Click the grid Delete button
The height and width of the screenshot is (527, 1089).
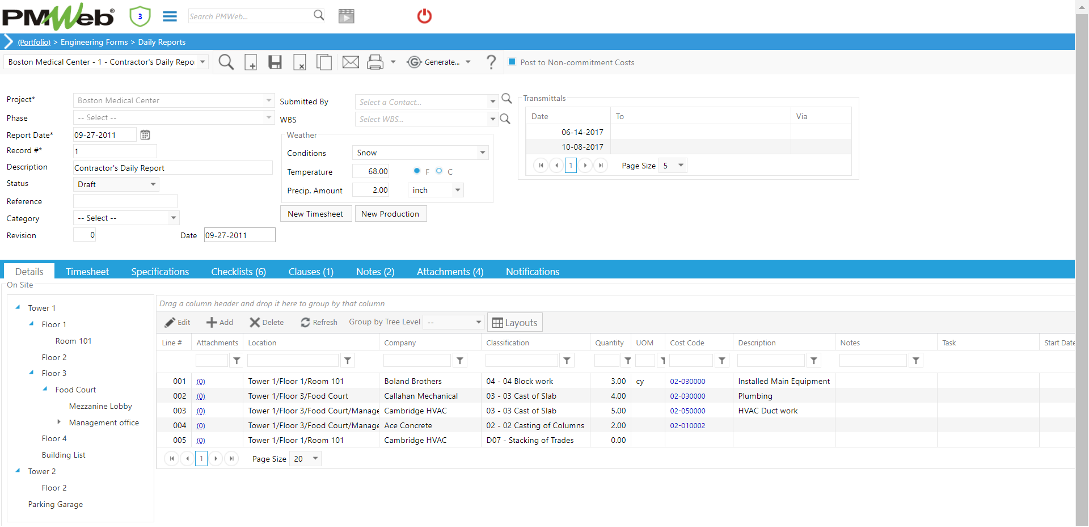267,322
